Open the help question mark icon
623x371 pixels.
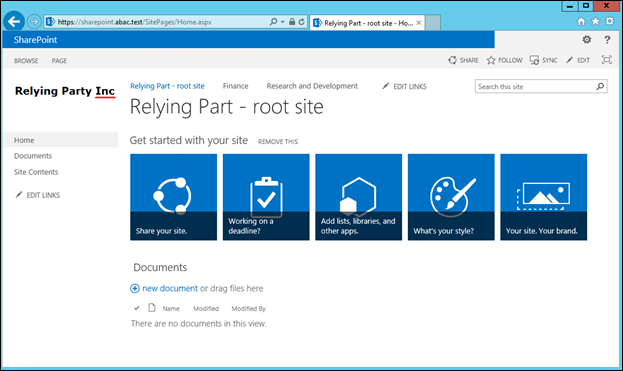(x=607, y=40)
